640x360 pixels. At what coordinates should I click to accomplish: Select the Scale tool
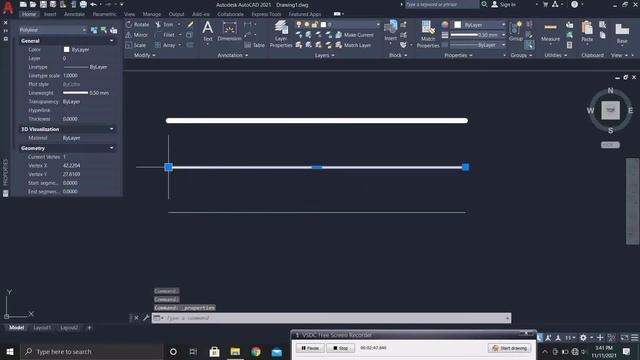coord(136,45)
